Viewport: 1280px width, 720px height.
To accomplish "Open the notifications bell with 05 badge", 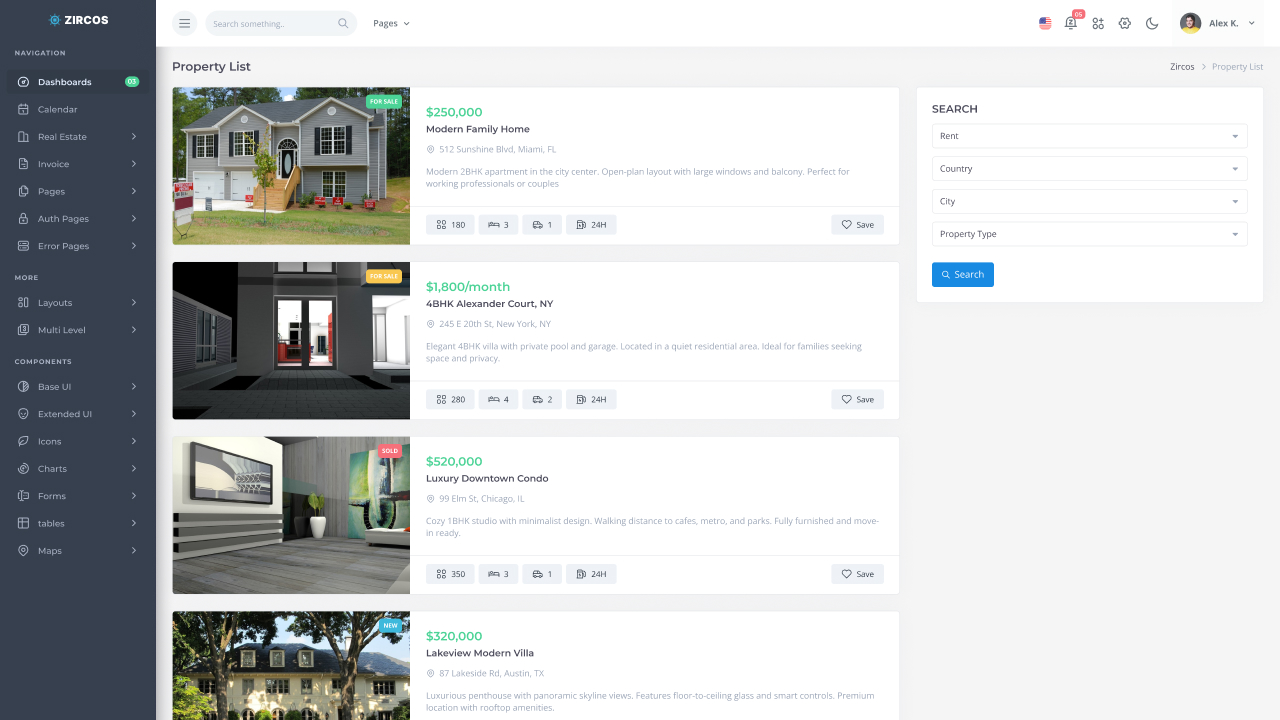I will [1071, 22].
